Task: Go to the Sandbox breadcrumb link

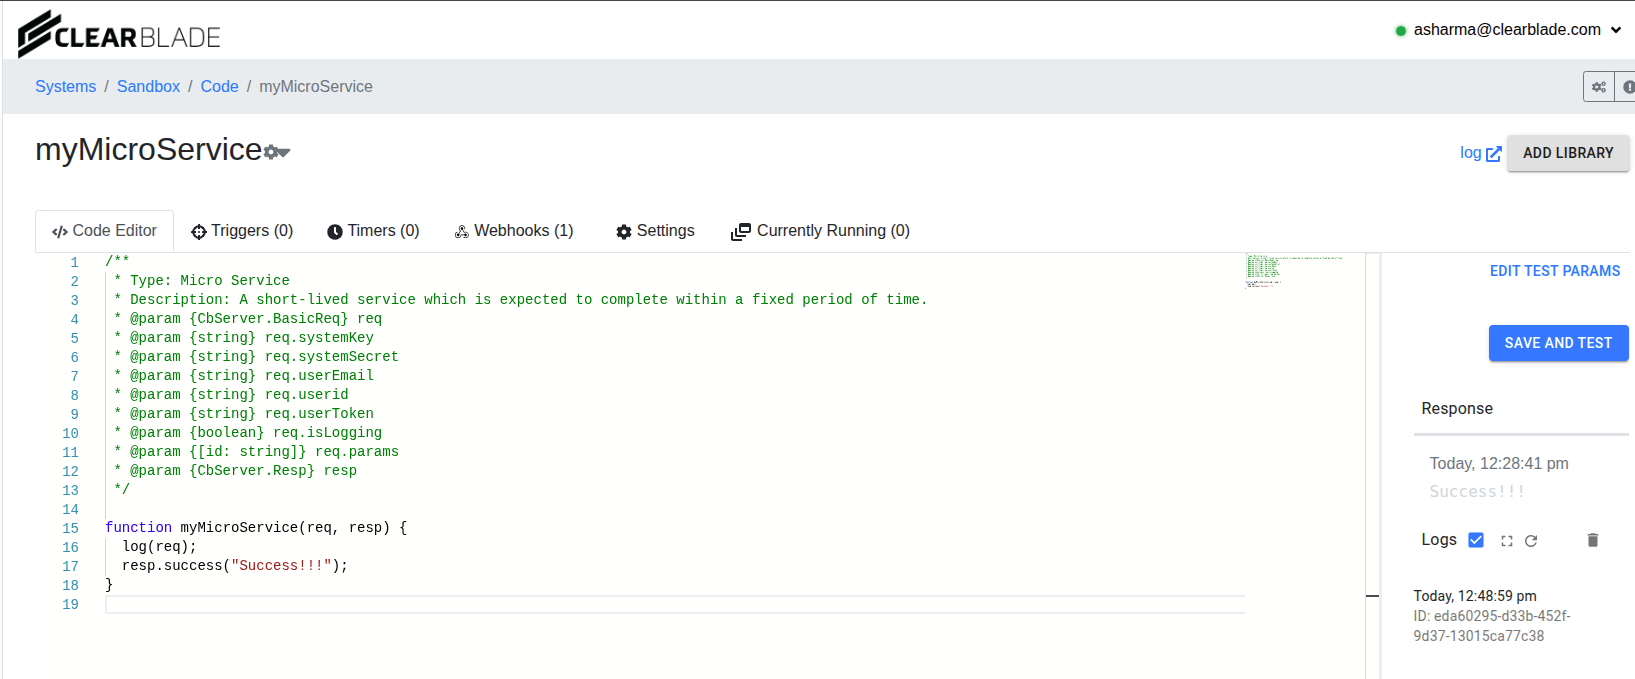Action: click(x=148, y=87)
